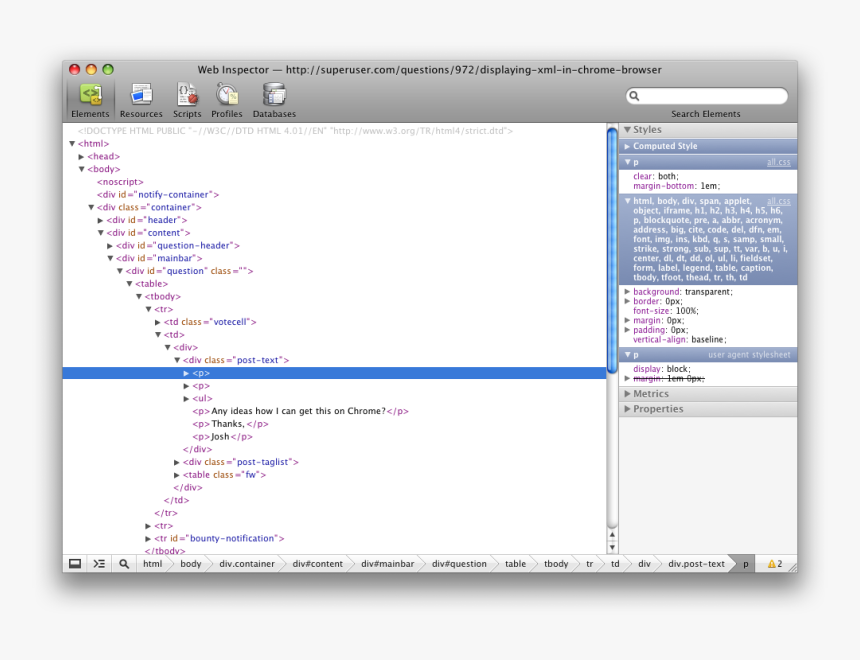Open the all.css stylesheet link
This screenshot has width=860, height=660.
tap(778, 161)
